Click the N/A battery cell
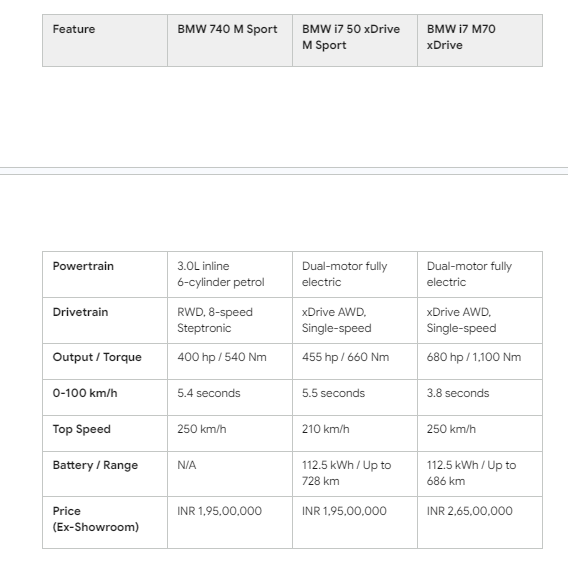The width and height of the screenshot is (568, 580). [230, 474]
